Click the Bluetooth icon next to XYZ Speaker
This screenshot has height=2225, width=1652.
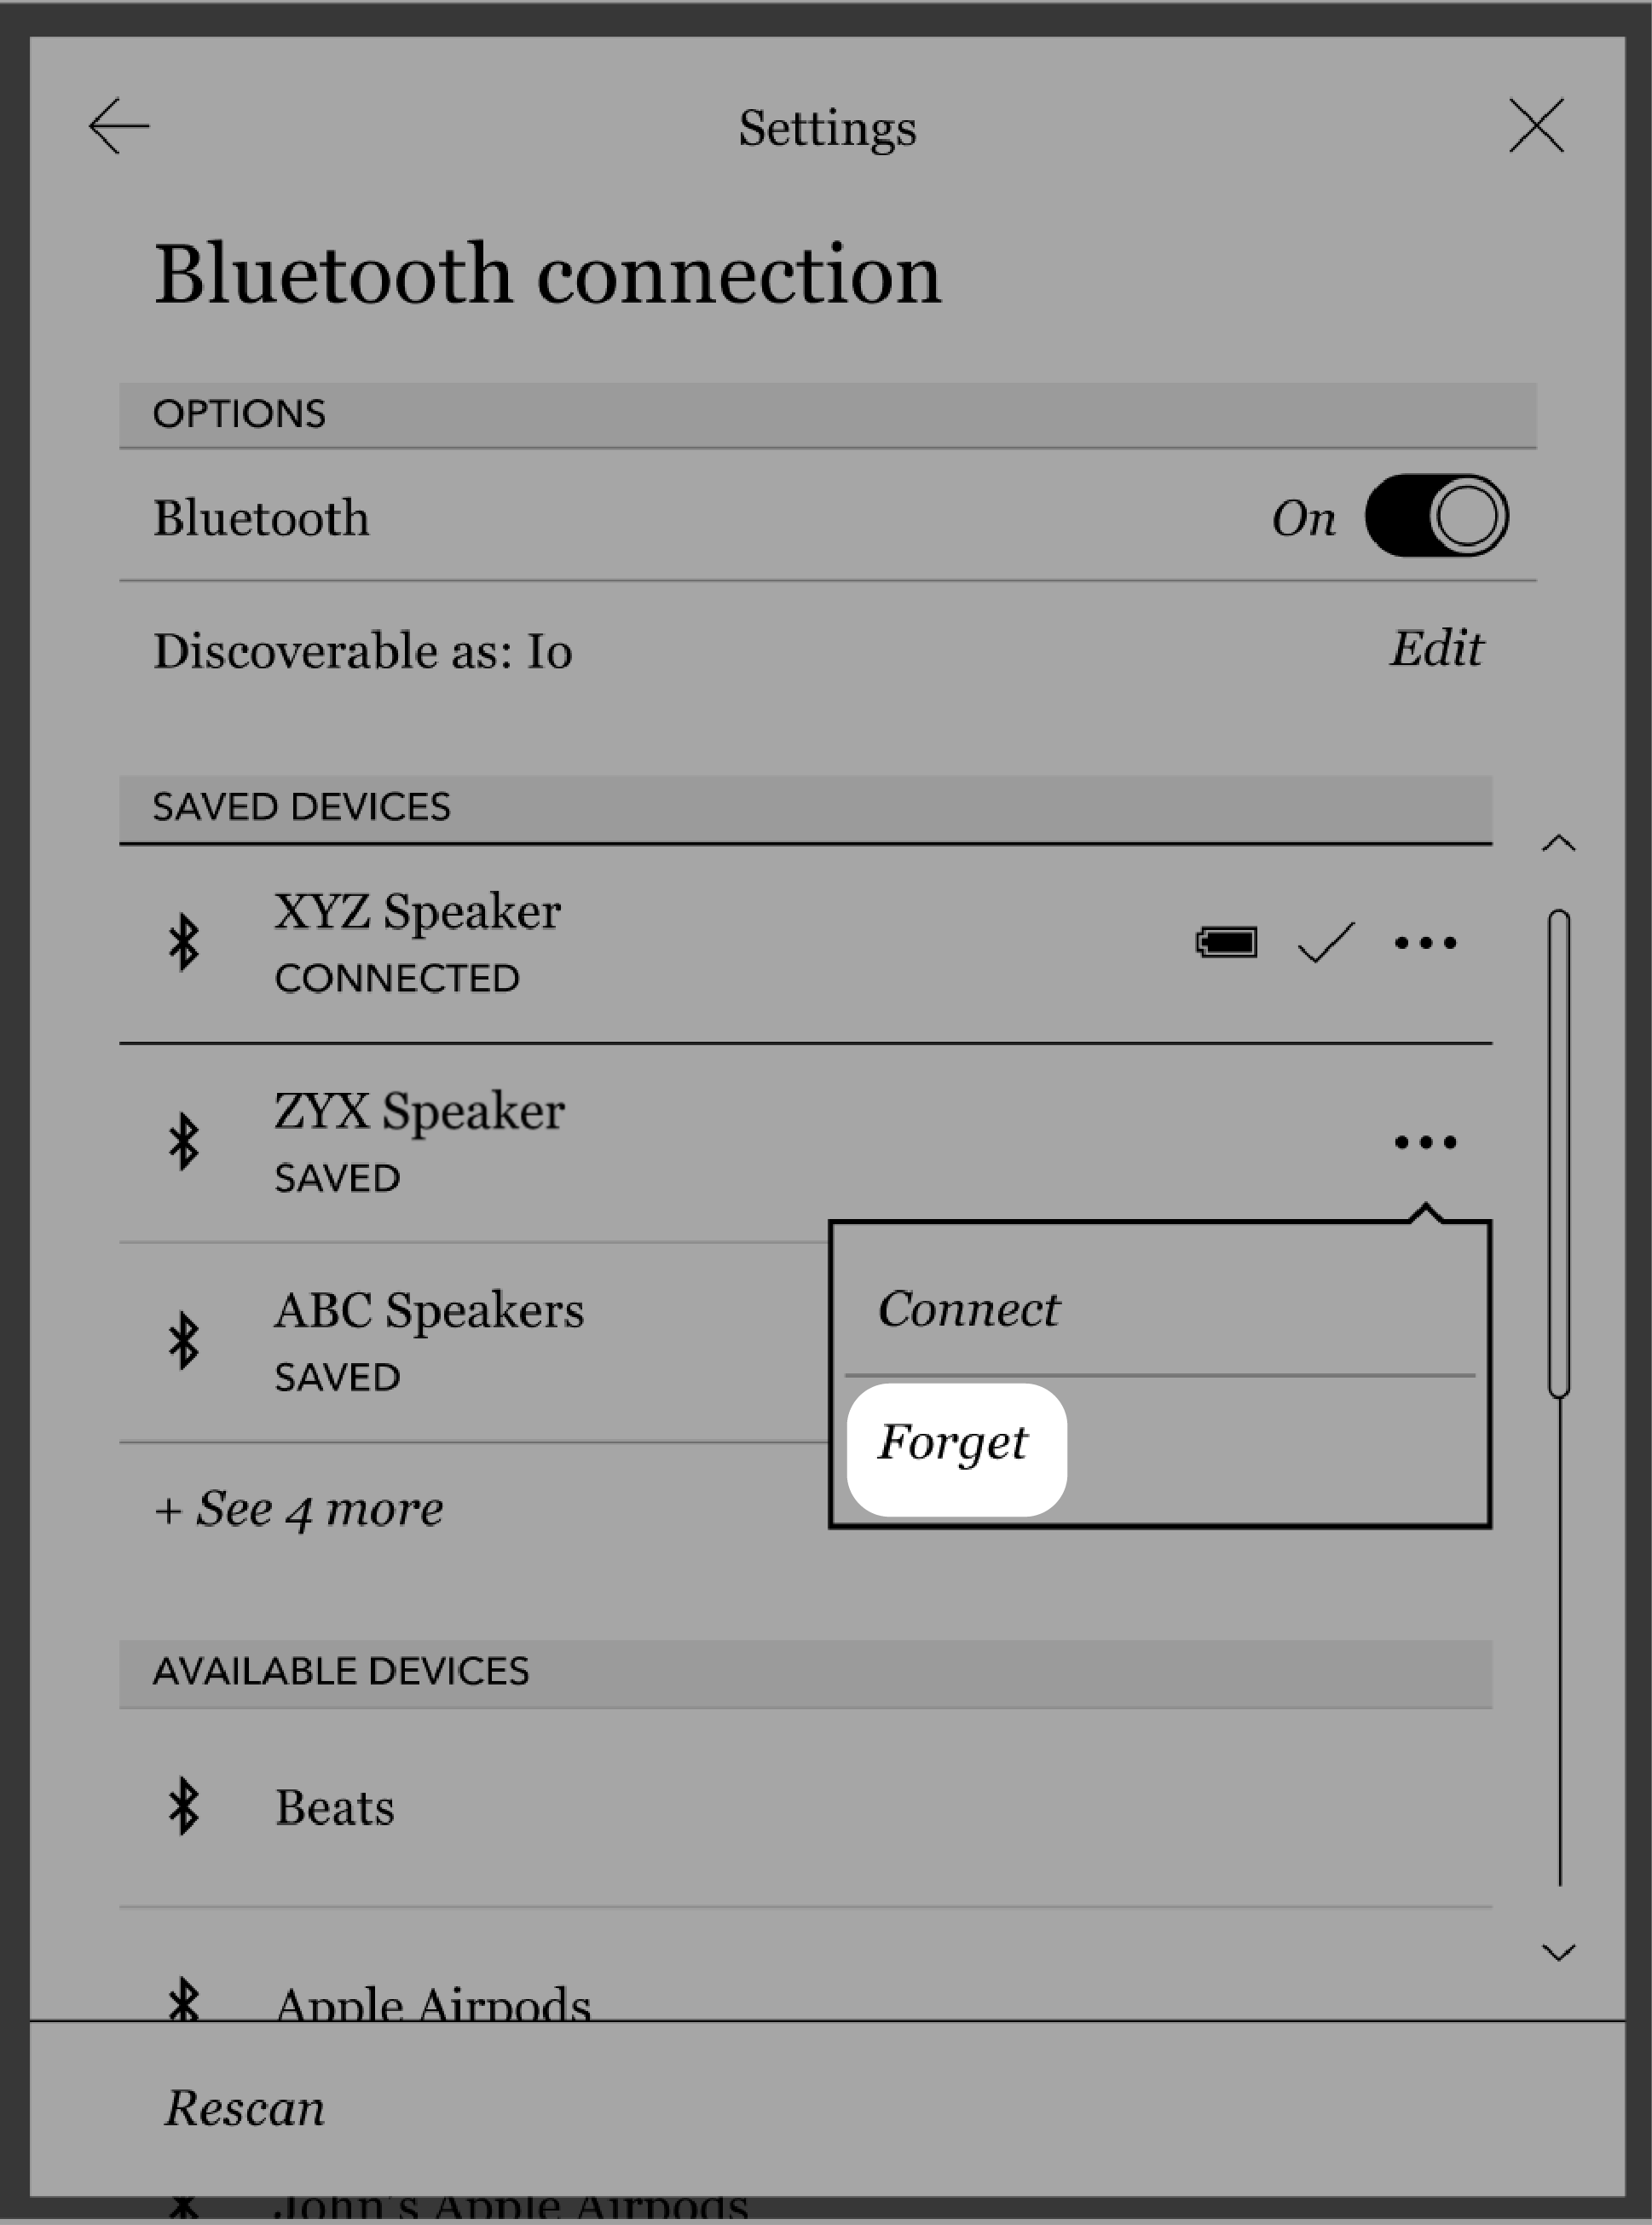tap(186, 940)
